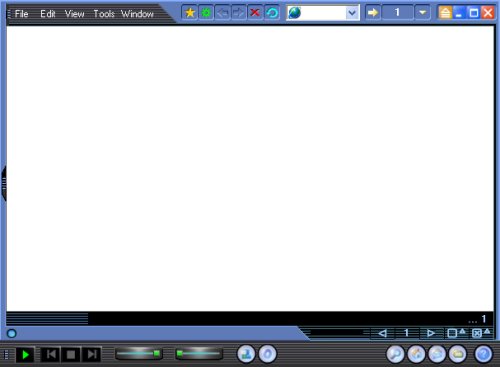Click the previous tab left triangle arrow
Image resolution: width=500 pixels, height=367 pixels.
click(382, 333)
